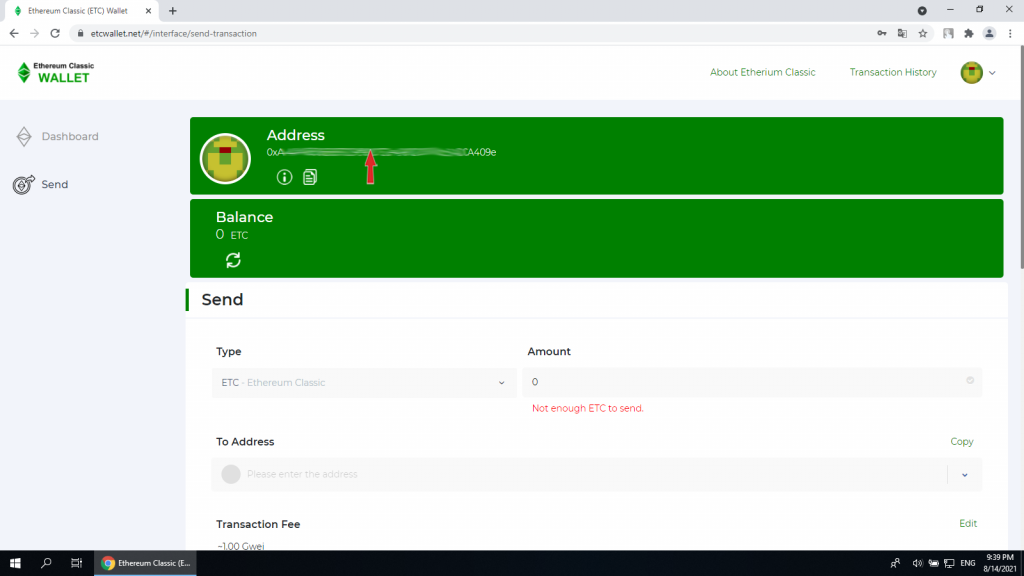Open the About Etherium Classic link
1024x576 pixels.
pos(762,72)
